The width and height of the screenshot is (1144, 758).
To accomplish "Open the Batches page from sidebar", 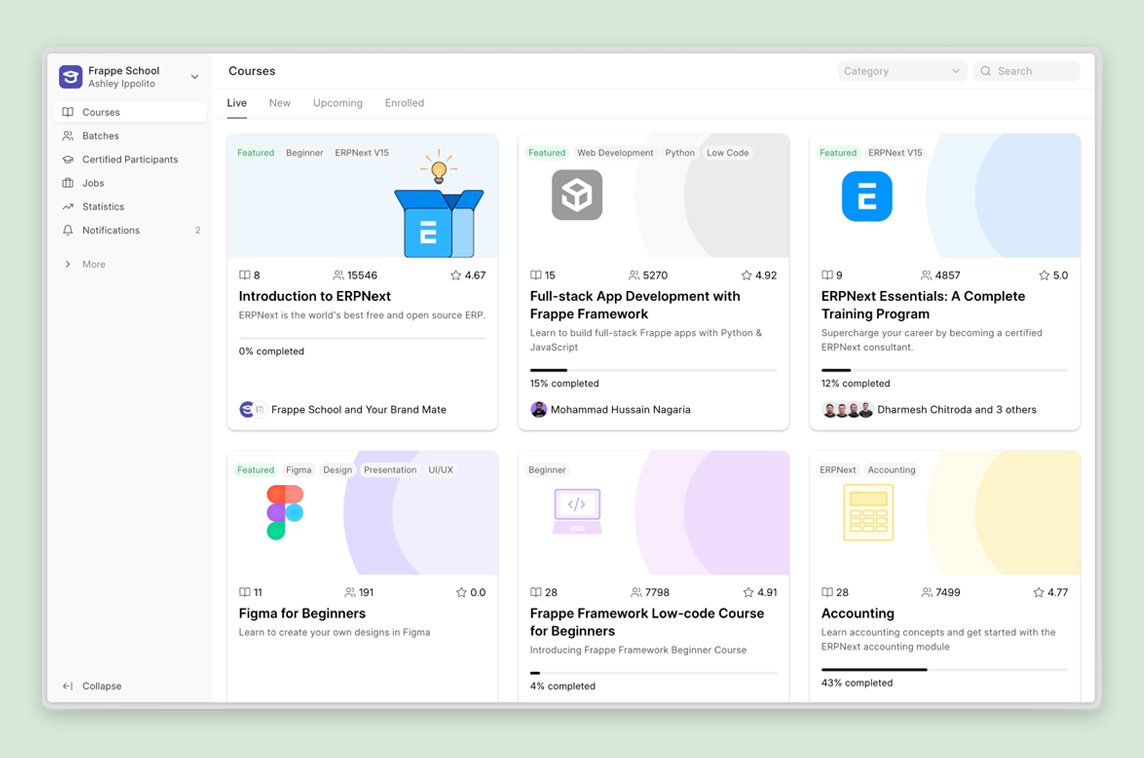I will (x=101, y=136).
